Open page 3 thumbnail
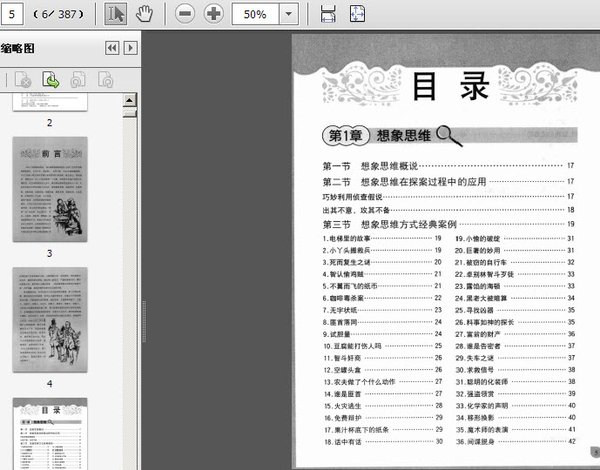 pyautogui.click(x=50, y=189)
